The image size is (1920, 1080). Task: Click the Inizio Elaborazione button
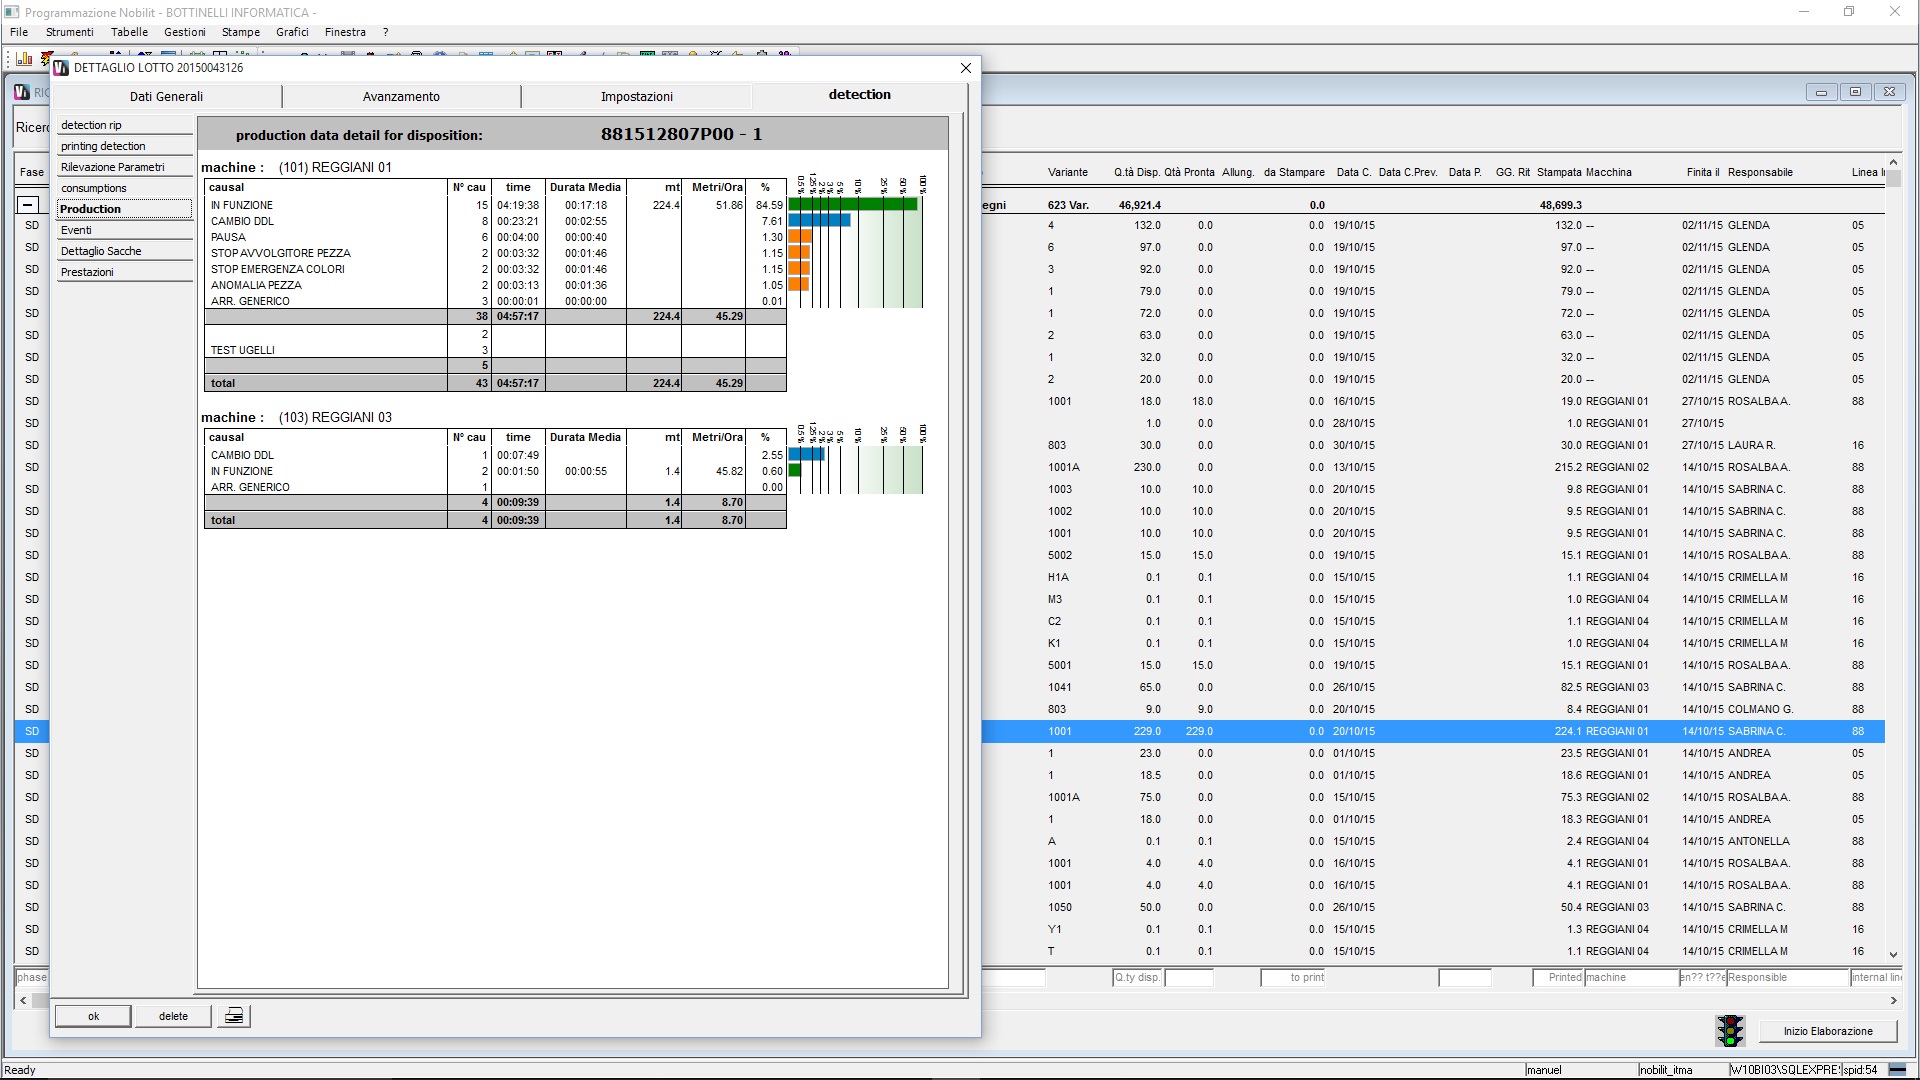coord(1828,1031)
